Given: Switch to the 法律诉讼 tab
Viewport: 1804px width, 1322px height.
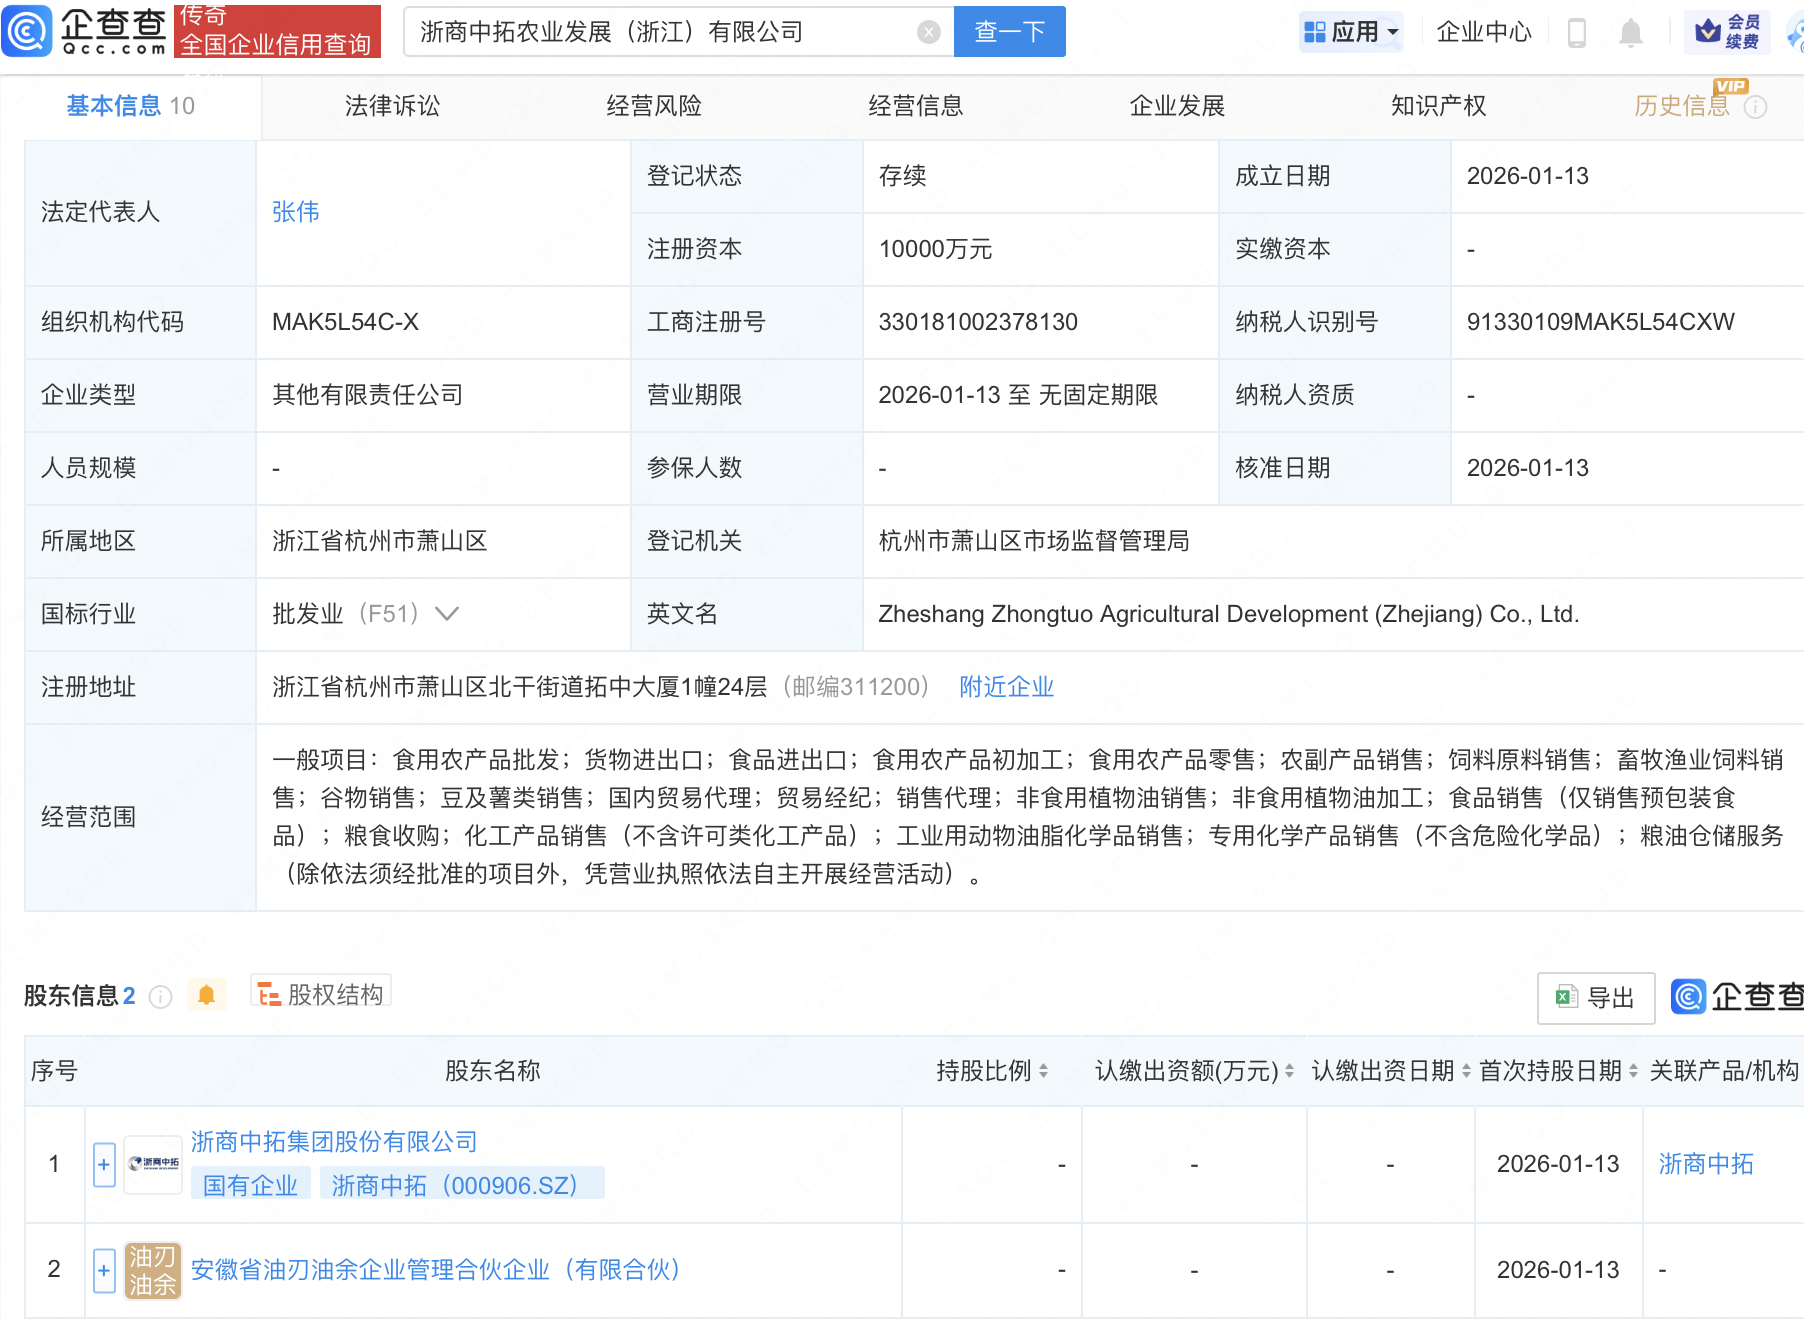Looking at the screenshot, I should (392, 106).
